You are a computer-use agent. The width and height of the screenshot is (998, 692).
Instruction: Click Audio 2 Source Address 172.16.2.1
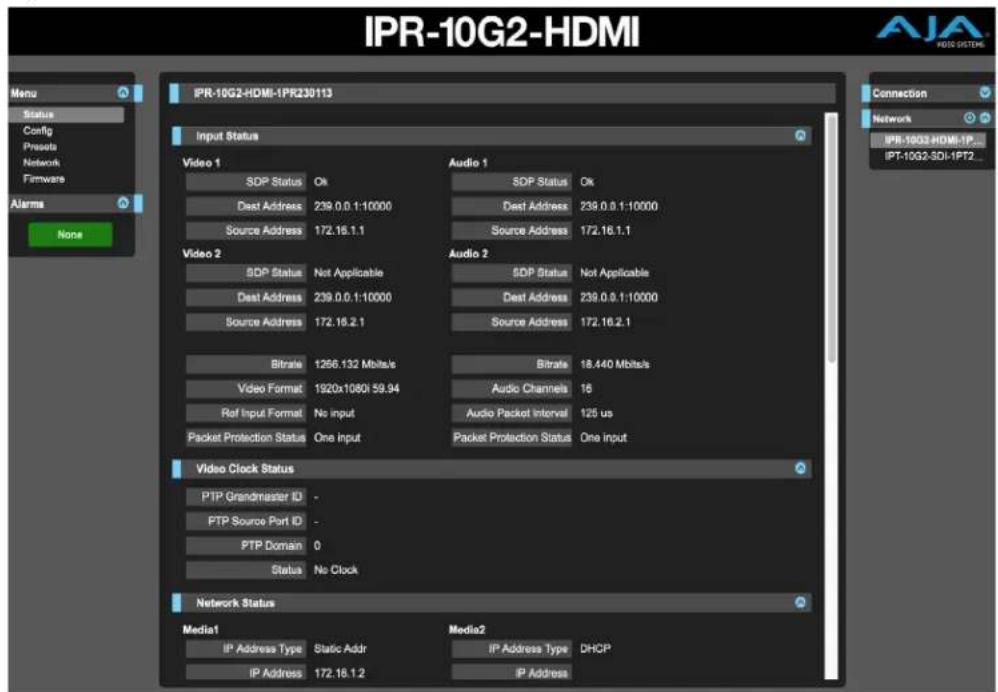[605, 322]
